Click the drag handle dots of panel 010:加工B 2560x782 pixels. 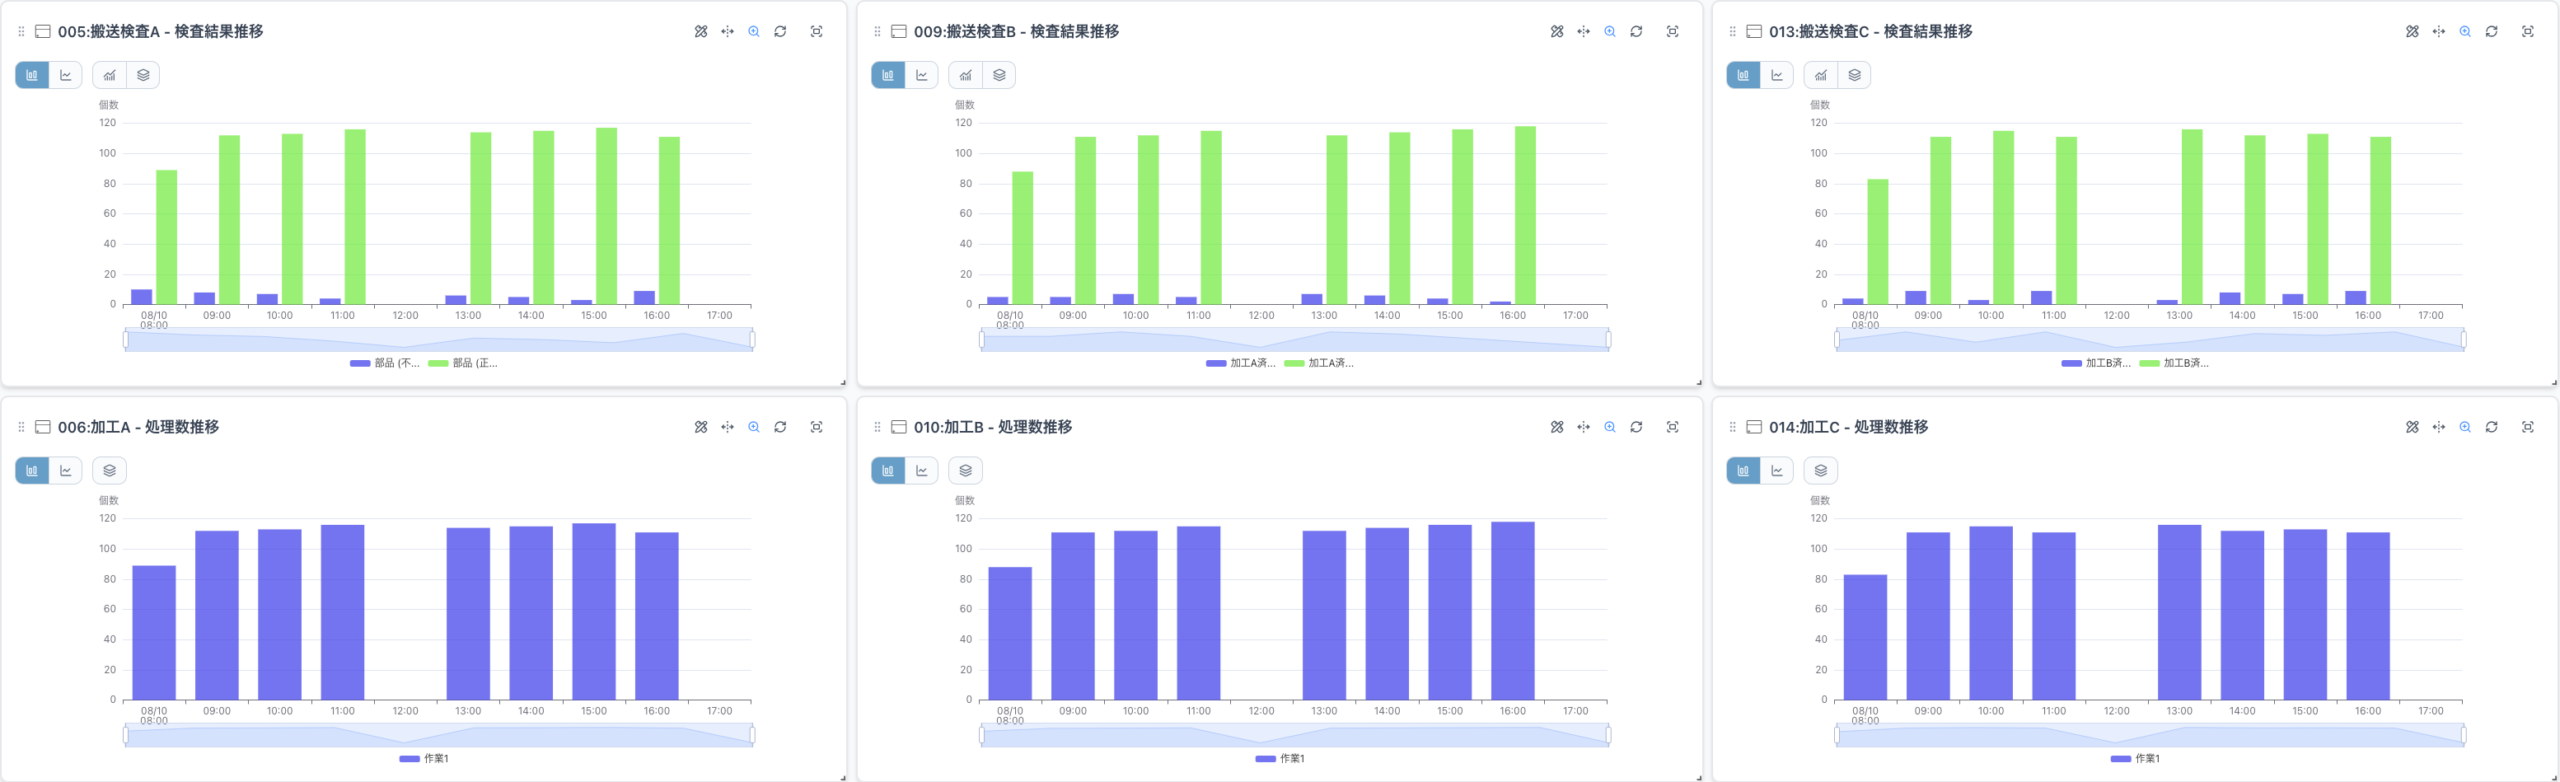[877, 427]
